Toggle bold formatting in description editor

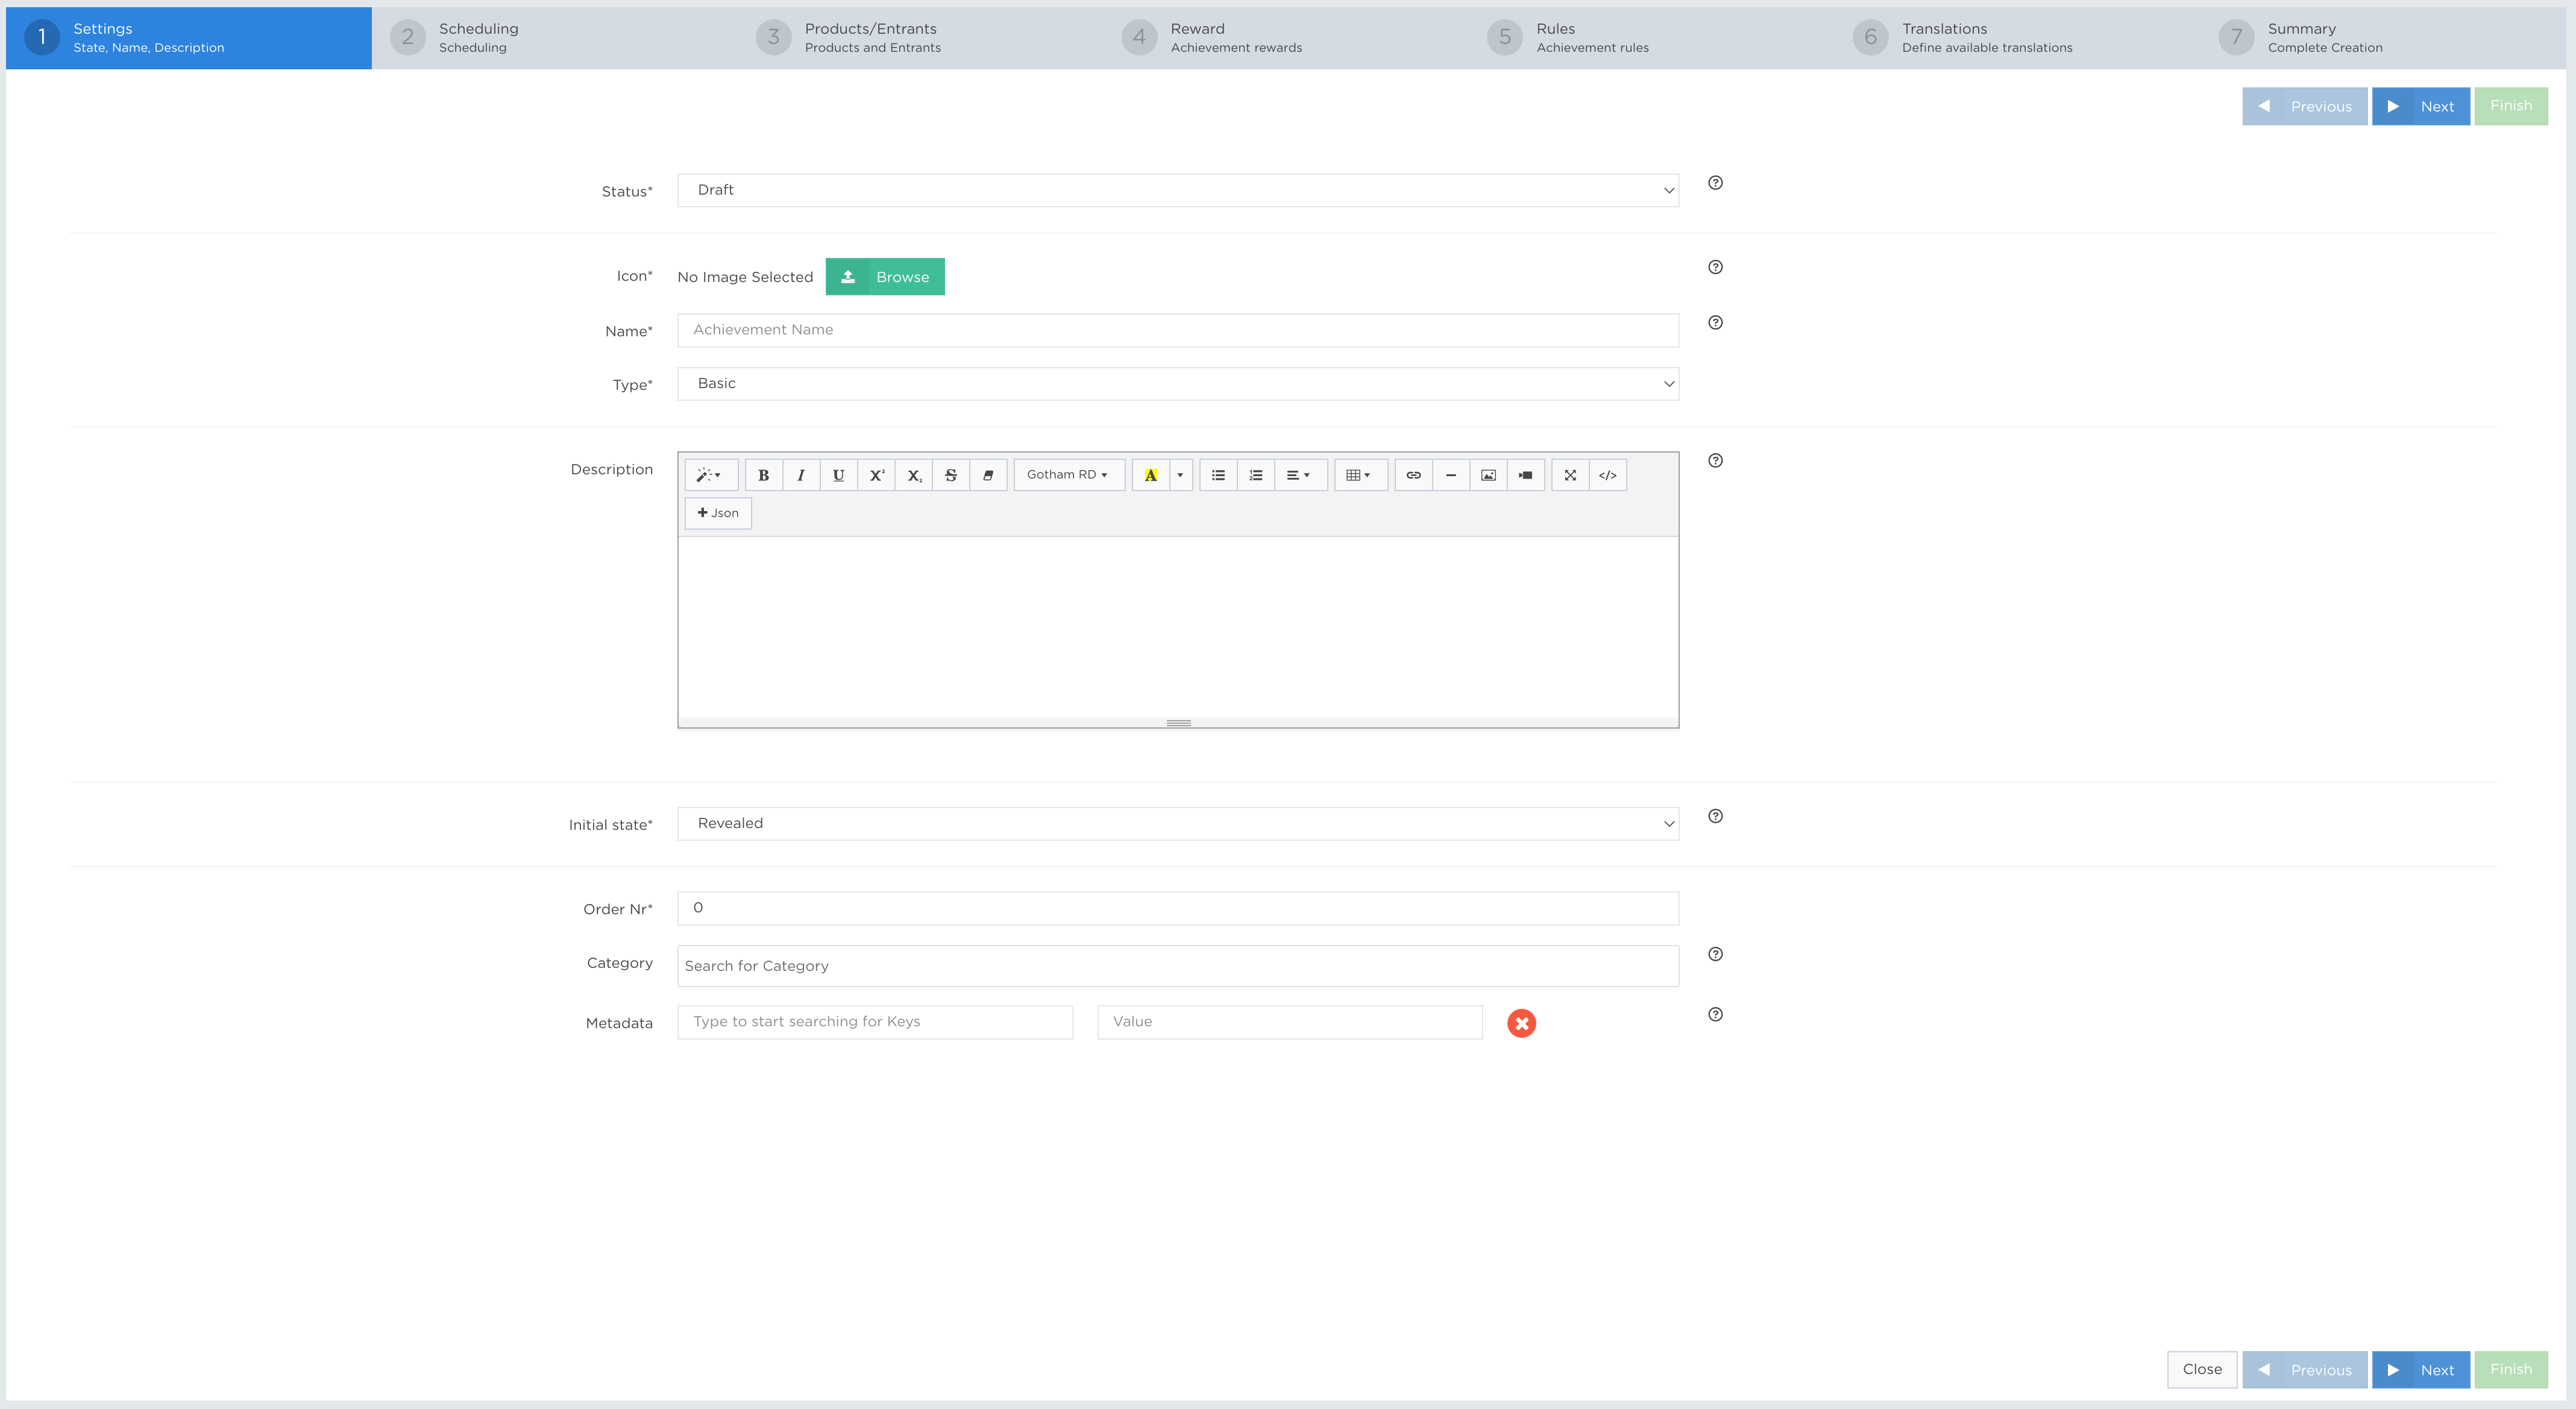(x=763, y=475)
